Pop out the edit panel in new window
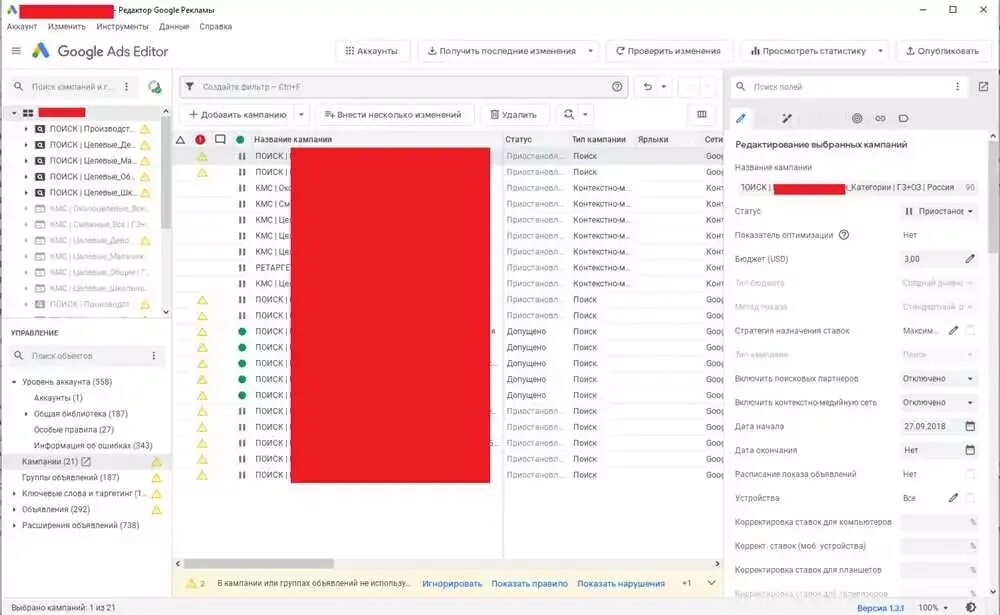Screen dimensions: 1000x615 983,86
